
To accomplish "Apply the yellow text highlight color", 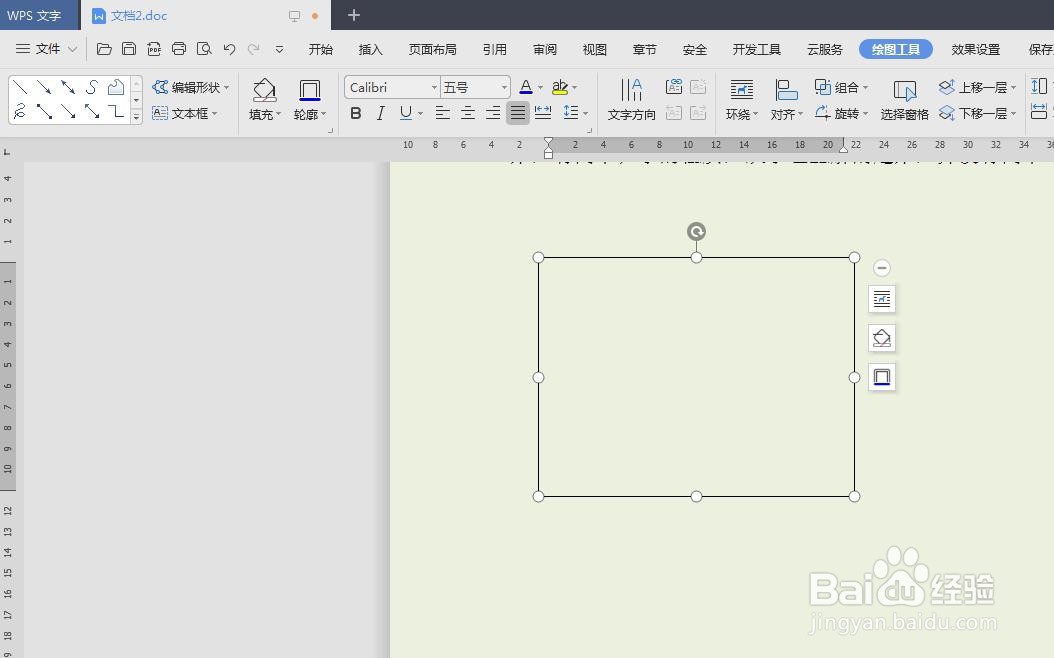I will click(x=560, y=87).
